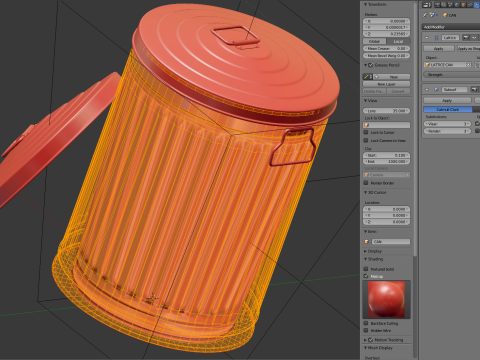Collapse the Item panel
The image size is (480, 360).
[x=365, y=231]
